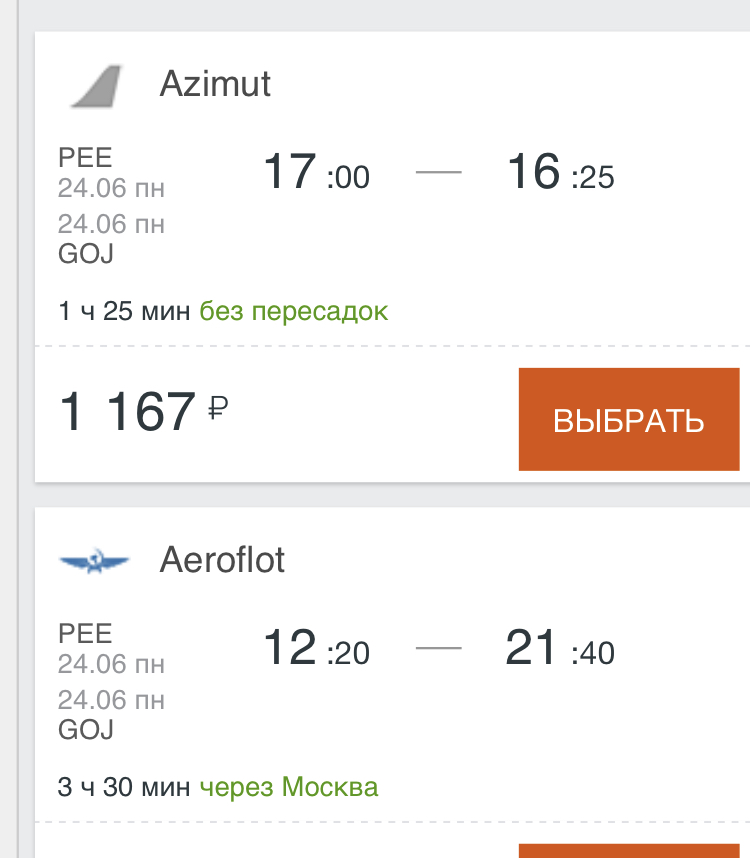Click Aeroflot departure time 12:20
Viewport: 750px width, 858px height.
tap(315, 648)
